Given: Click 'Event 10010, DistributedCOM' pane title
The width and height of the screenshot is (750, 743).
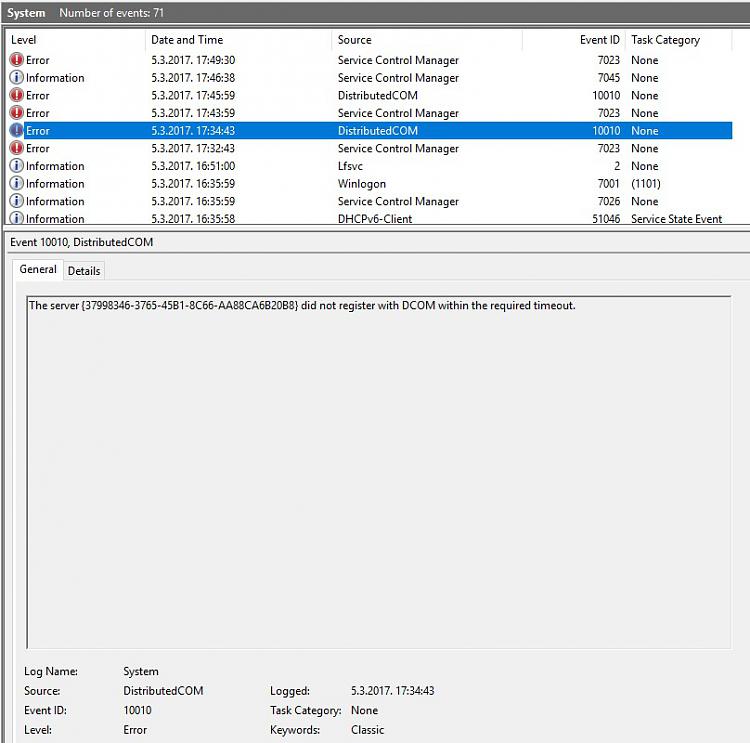Looking at the screenshot, I should tap(81, 242).
